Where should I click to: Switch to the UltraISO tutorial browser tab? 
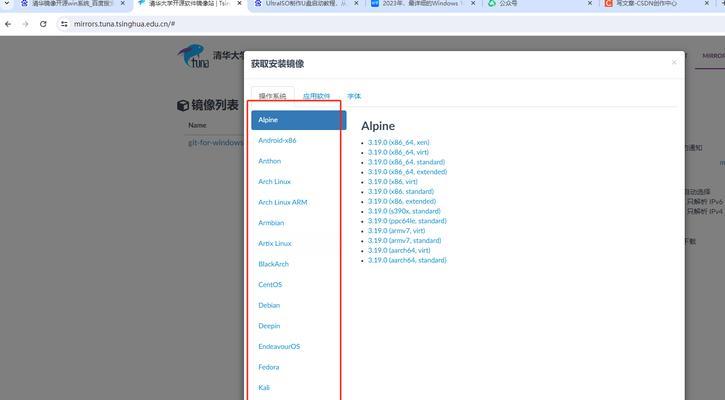pos(305,3)
